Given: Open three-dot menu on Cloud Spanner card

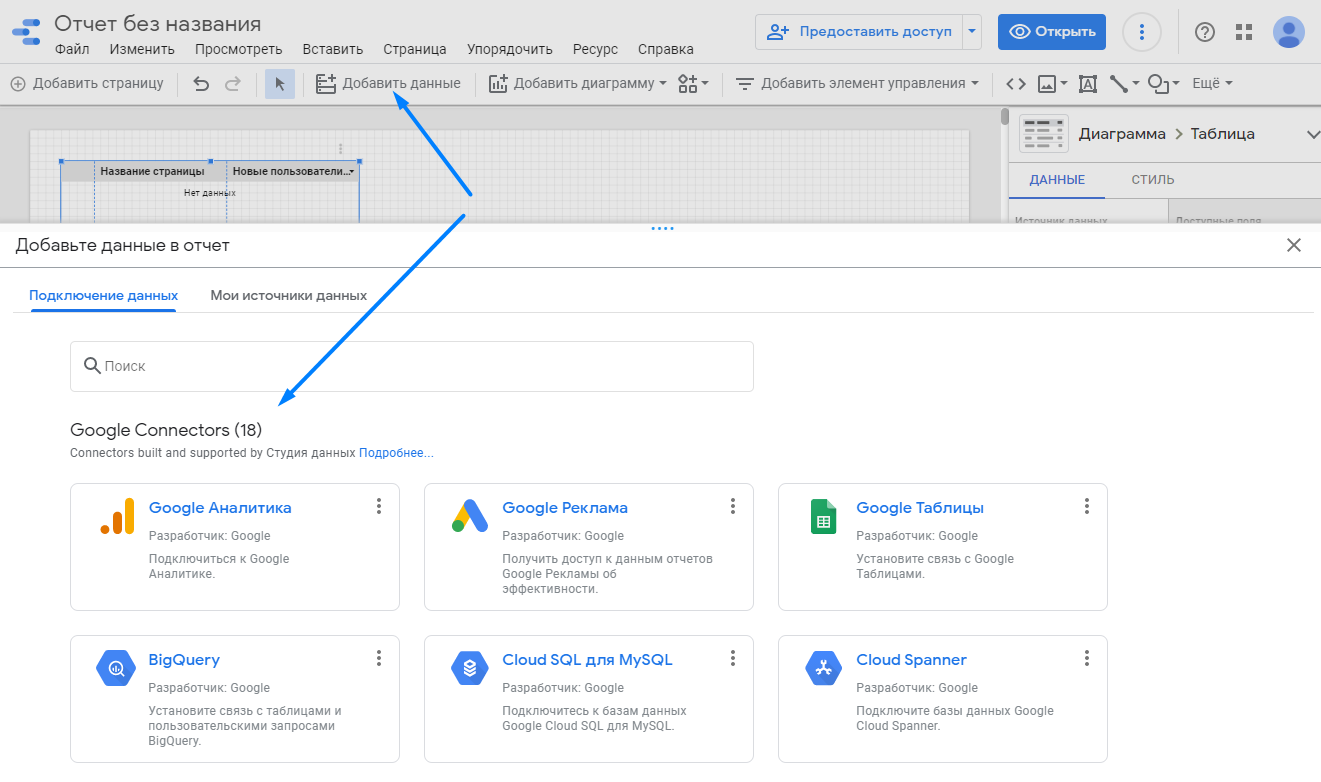Looking at the screenshot, I should pyautogui.click(x=1087, y=658).
